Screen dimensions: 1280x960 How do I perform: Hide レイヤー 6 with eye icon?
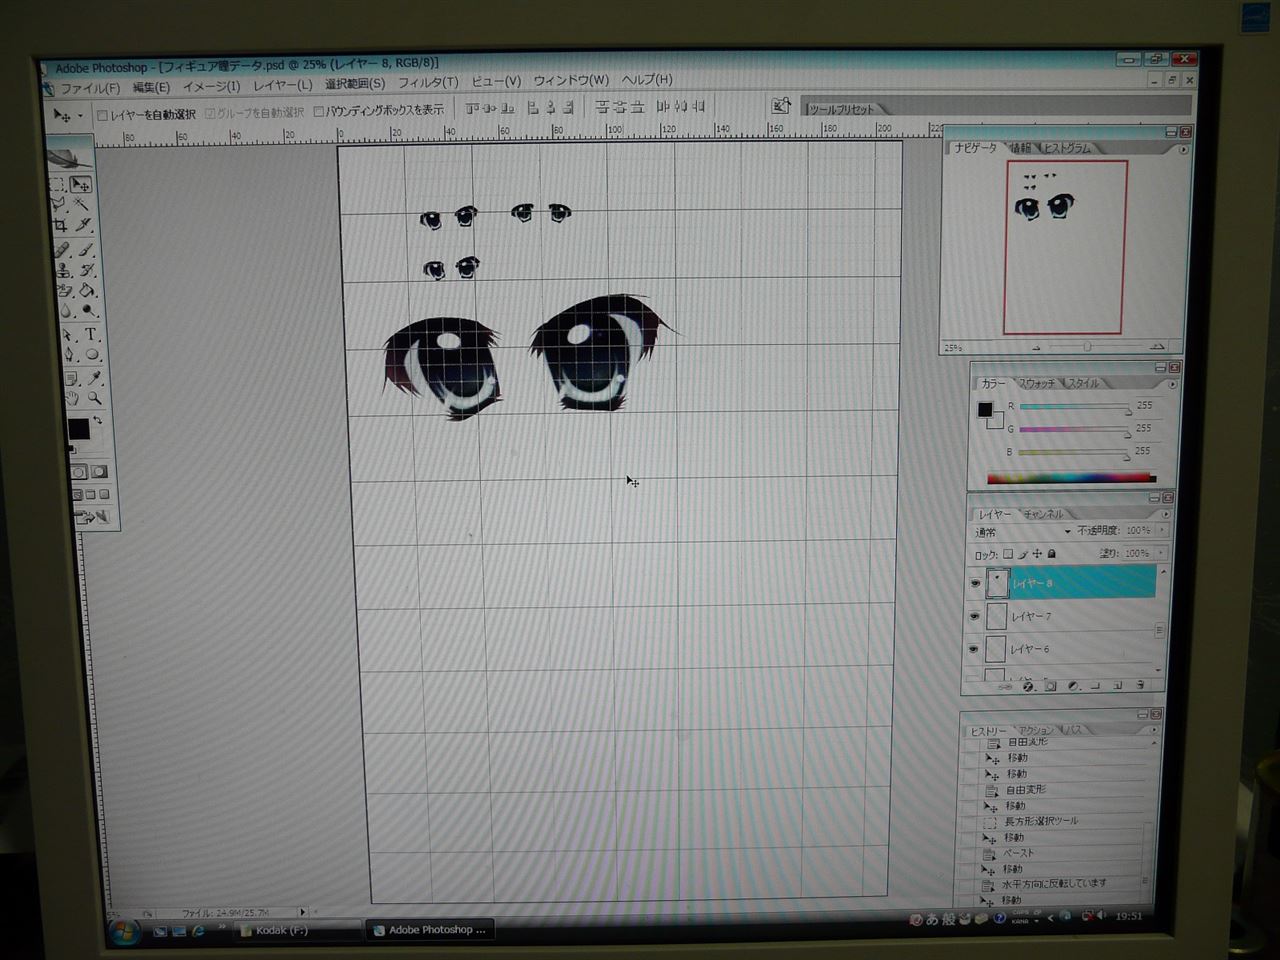coord(973,649)
